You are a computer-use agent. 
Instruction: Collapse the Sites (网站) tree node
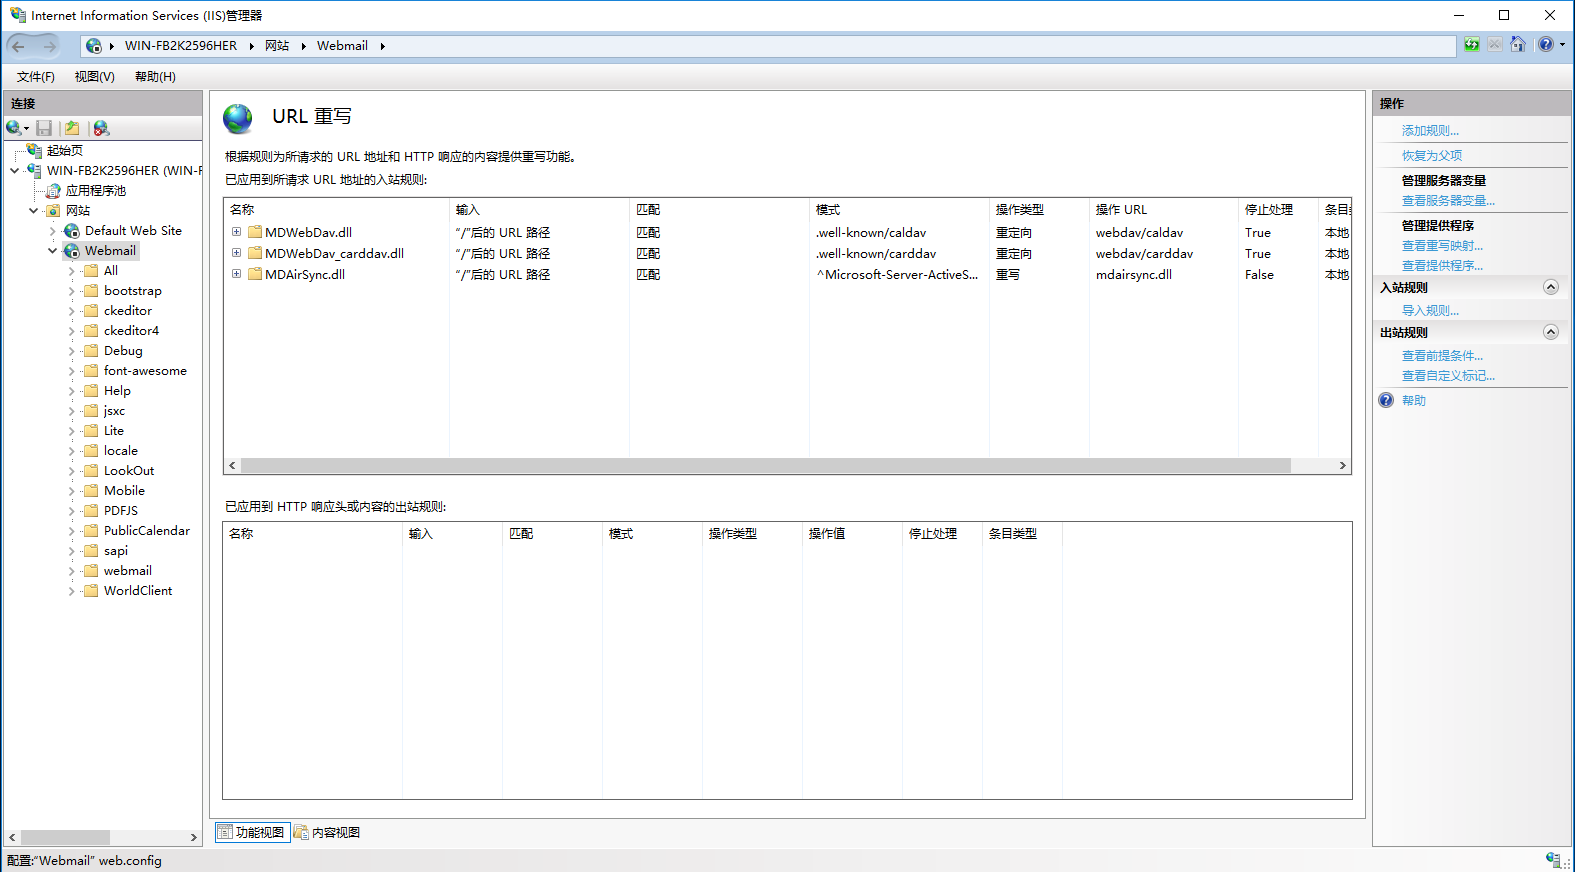pos(34,211)
